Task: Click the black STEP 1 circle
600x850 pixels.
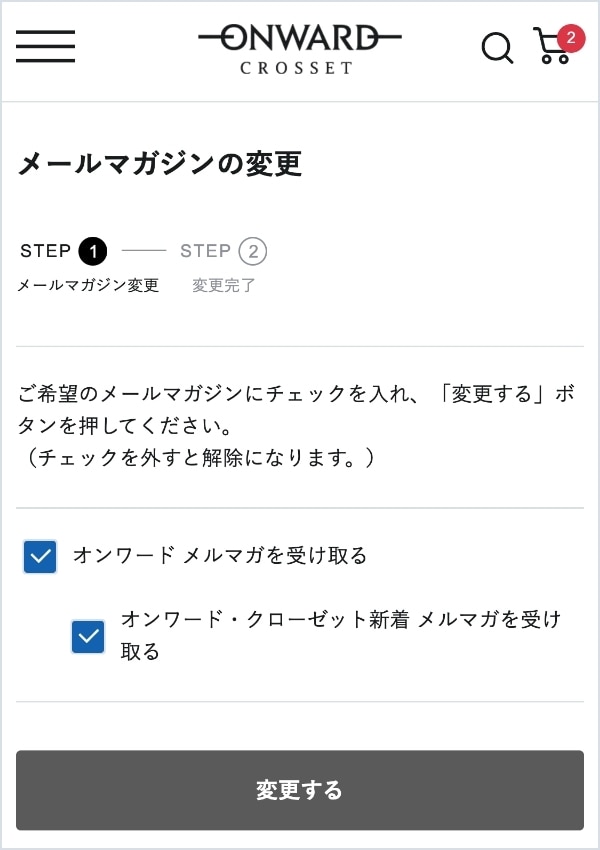Action: click(92, 251)
